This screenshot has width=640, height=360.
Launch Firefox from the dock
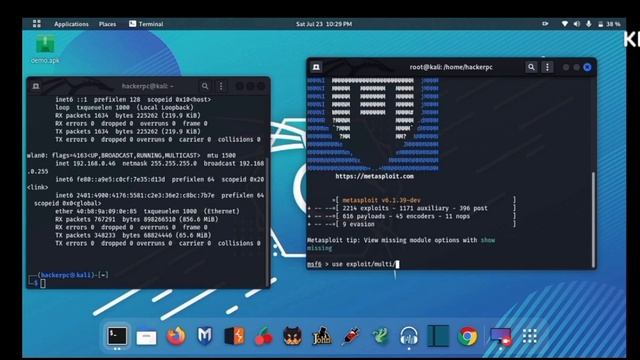176,336
